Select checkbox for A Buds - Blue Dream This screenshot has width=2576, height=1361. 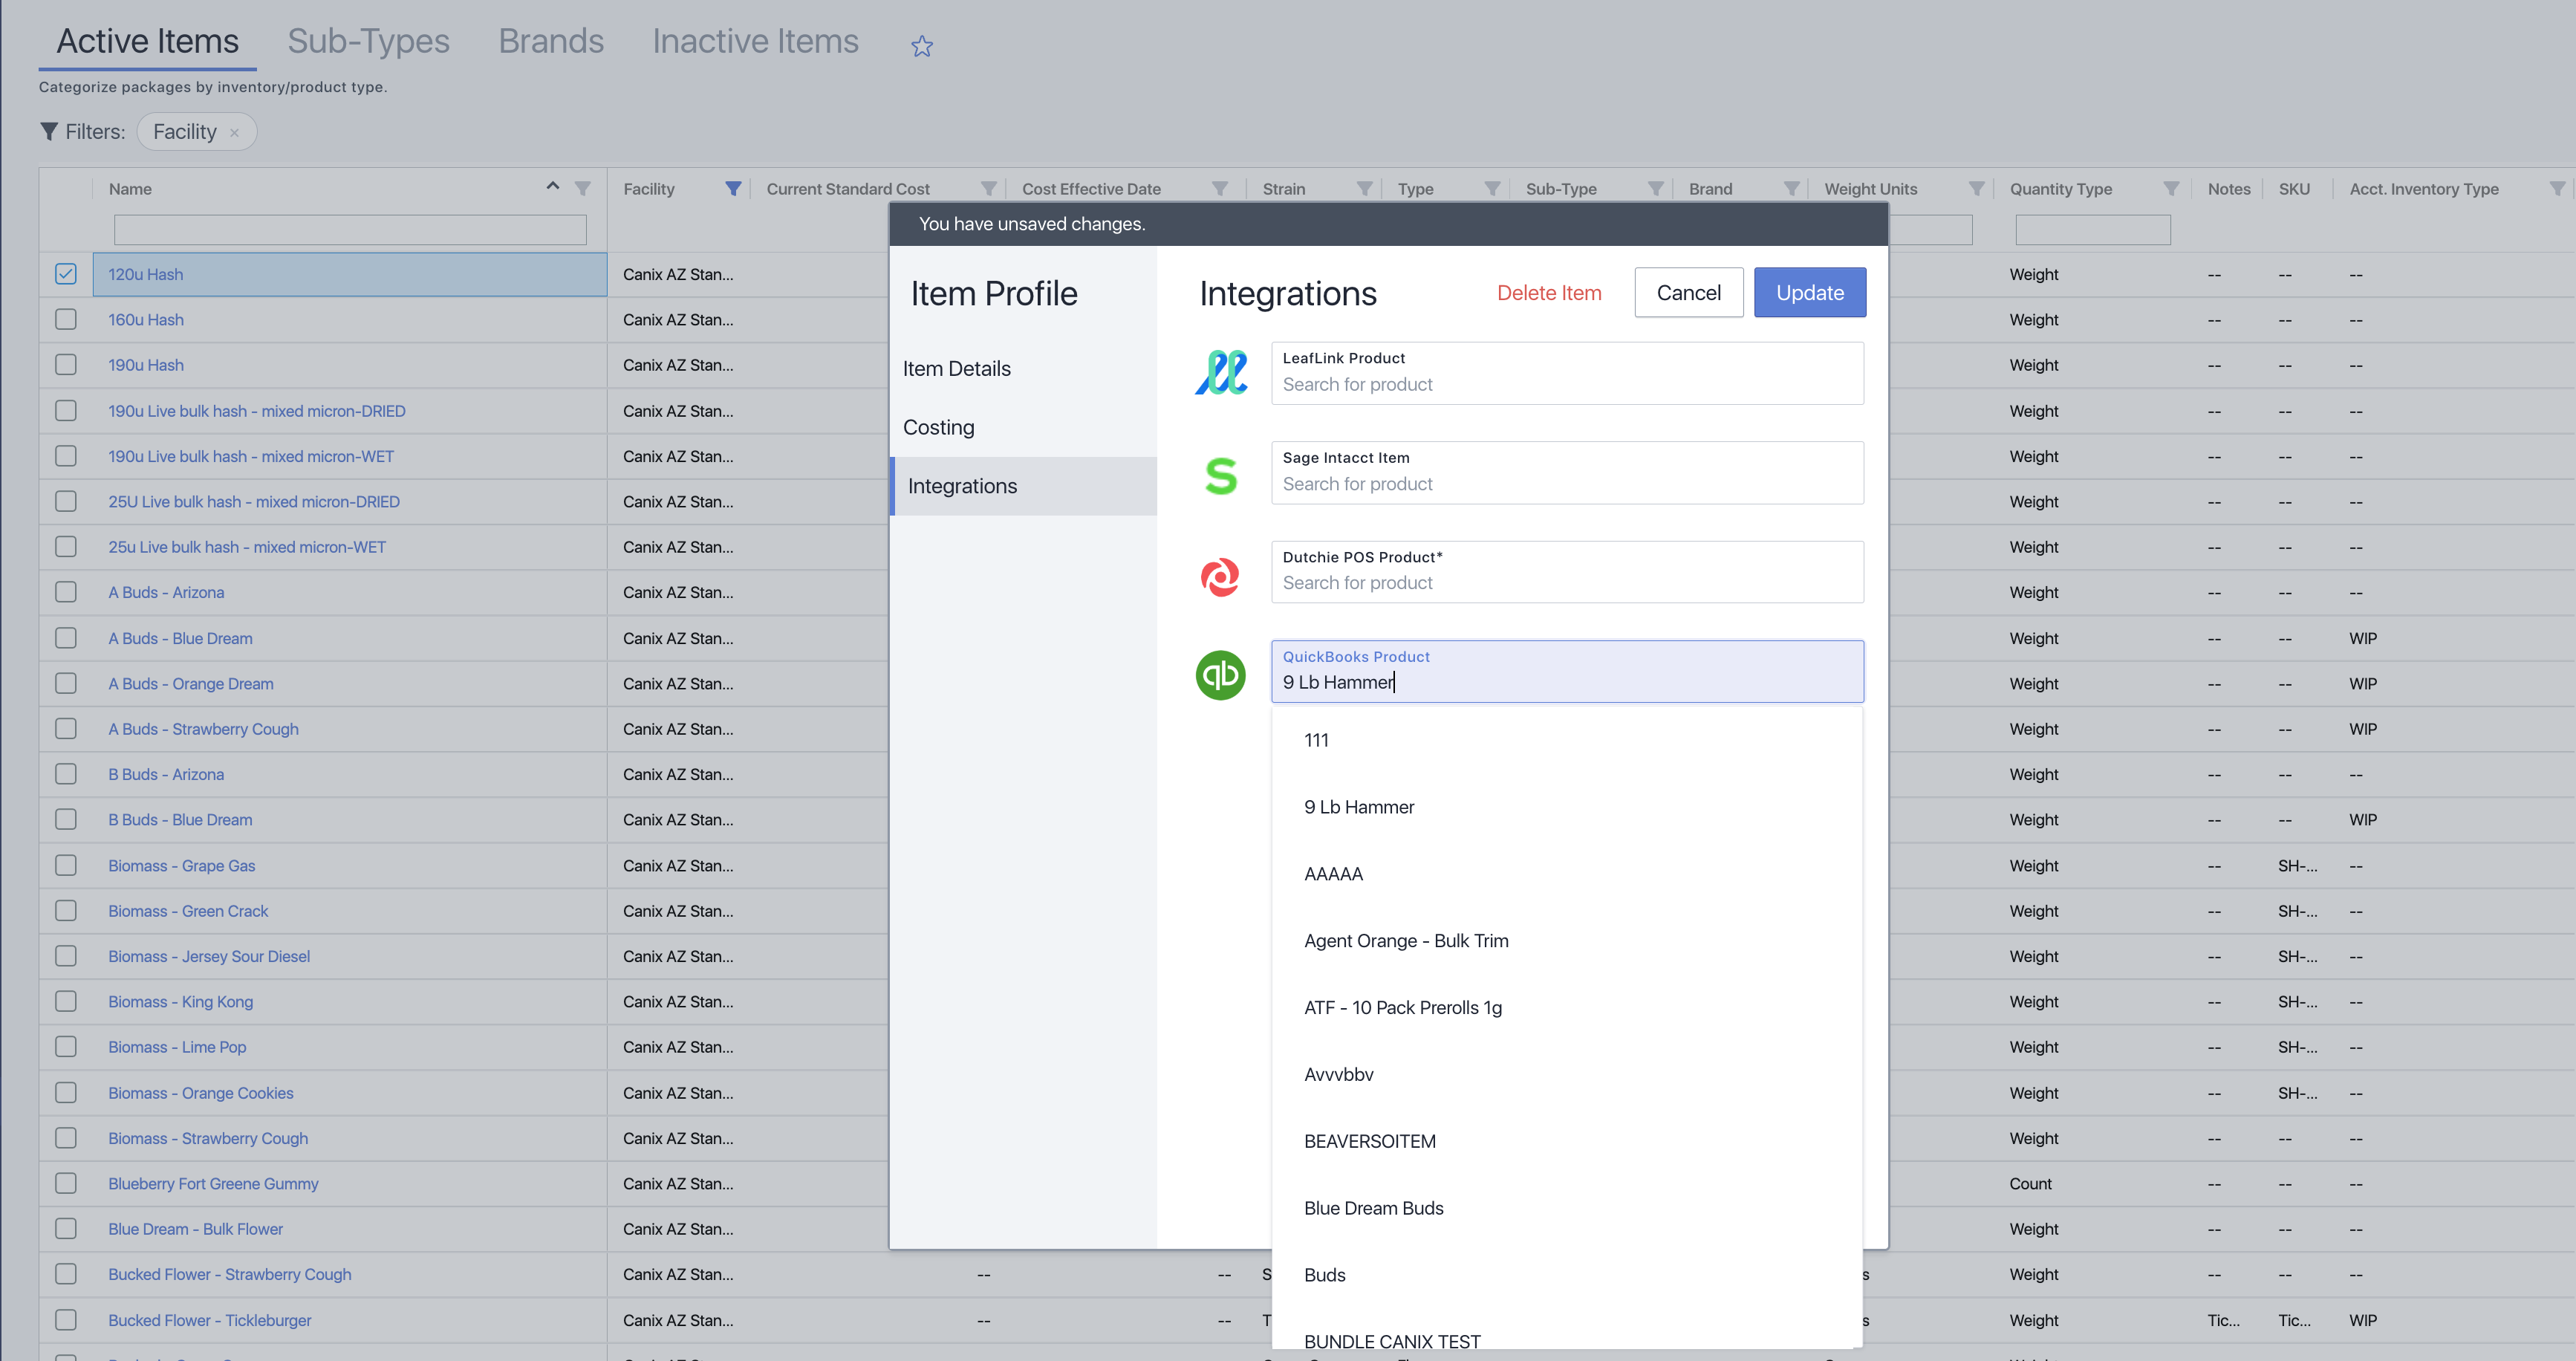click(66, 638)
